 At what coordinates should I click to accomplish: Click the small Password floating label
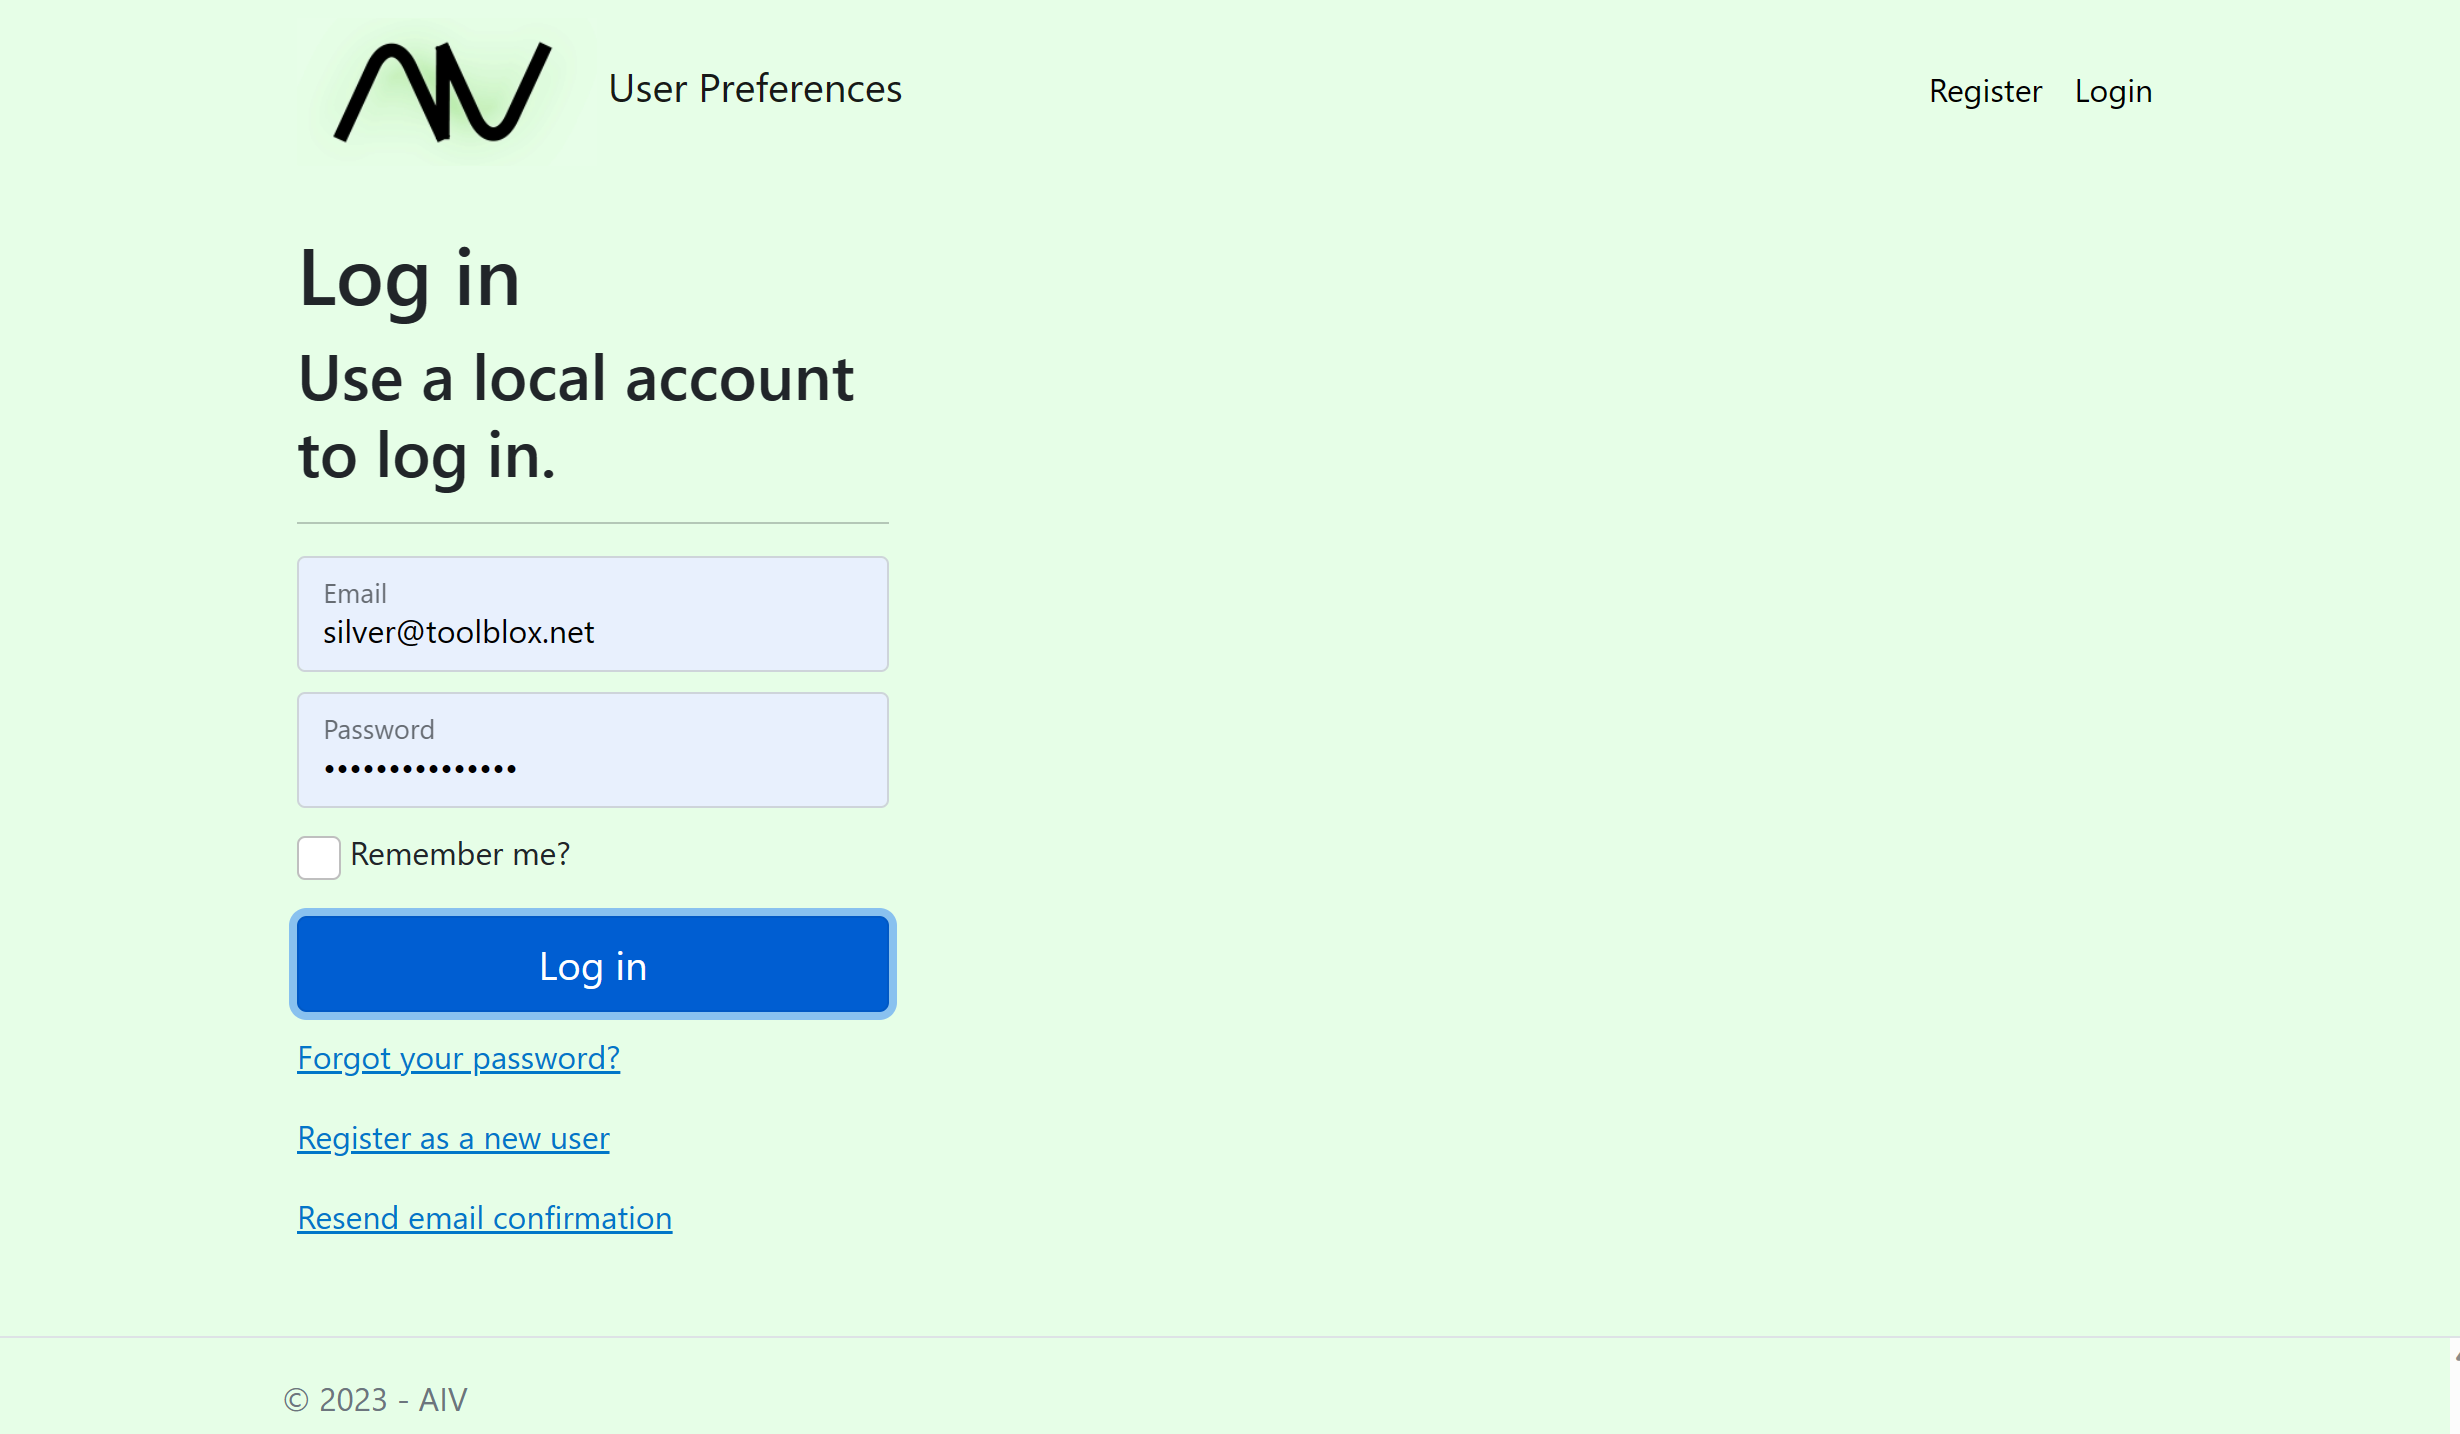point(379,730)
